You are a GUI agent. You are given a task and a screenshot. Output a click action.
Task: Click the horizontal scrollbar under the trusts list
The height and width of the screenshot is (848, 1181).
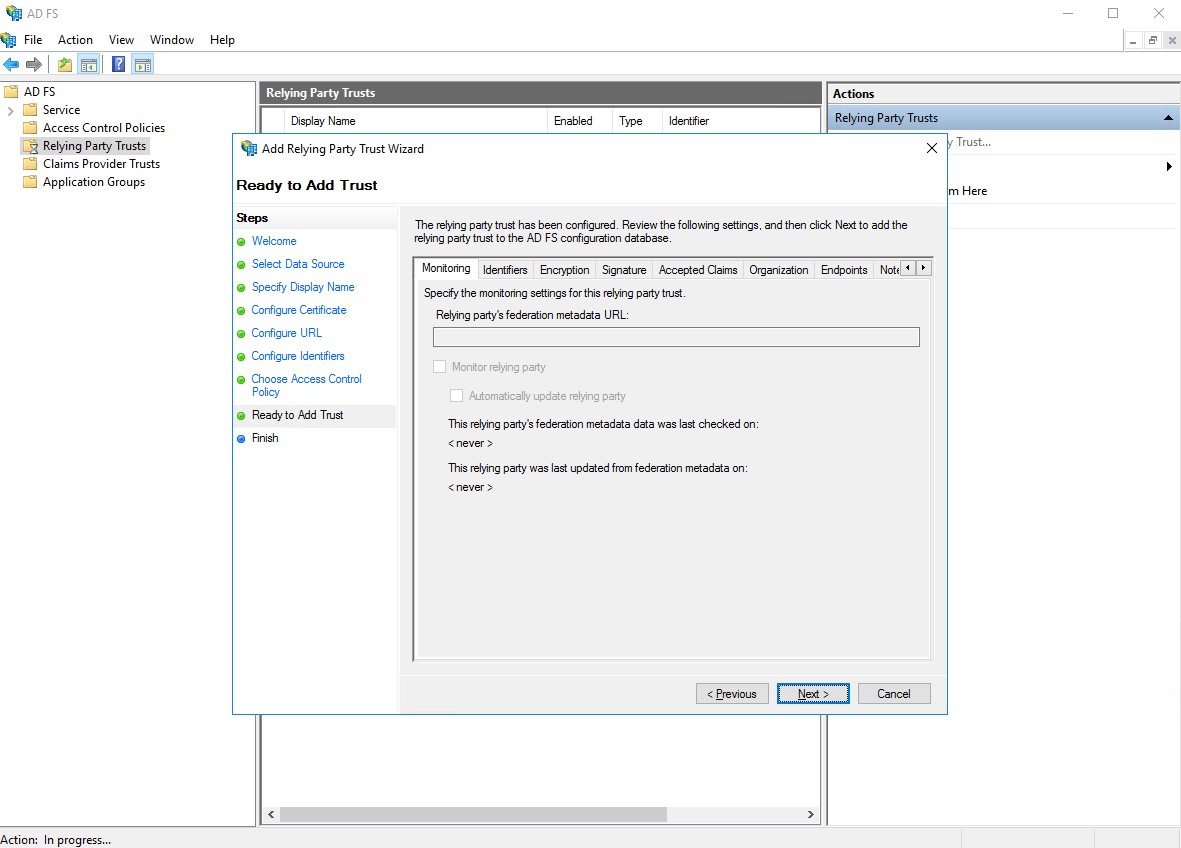tap(540, 815)
